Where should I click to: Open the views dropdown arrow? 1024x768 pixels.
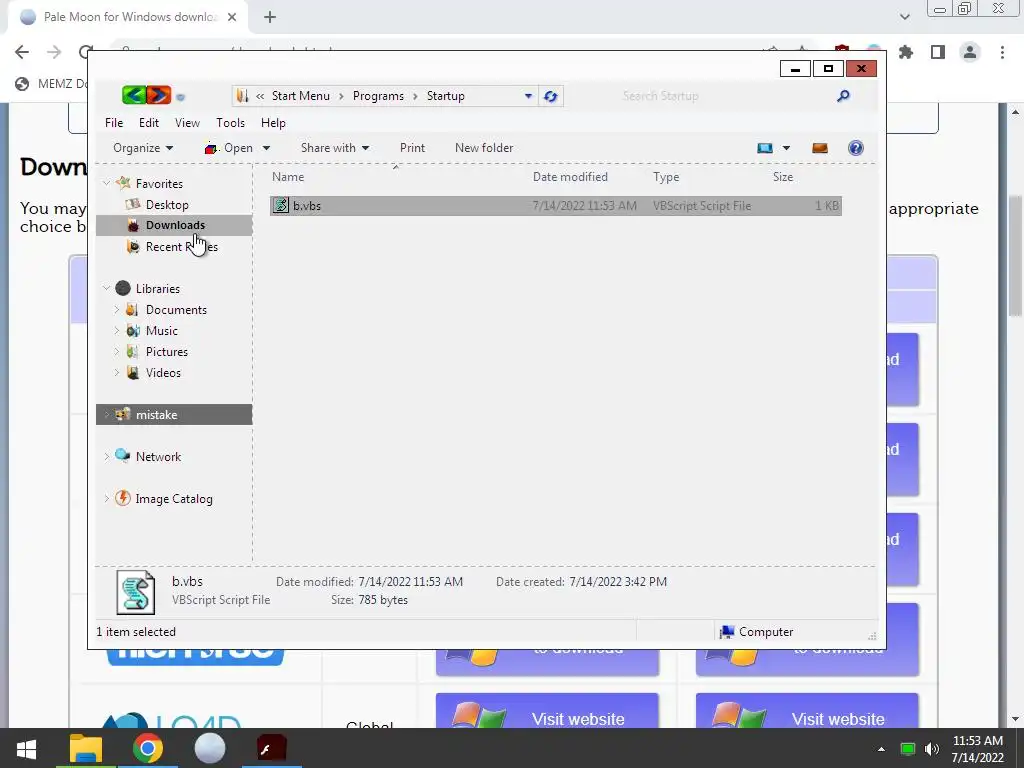point(786,148)
